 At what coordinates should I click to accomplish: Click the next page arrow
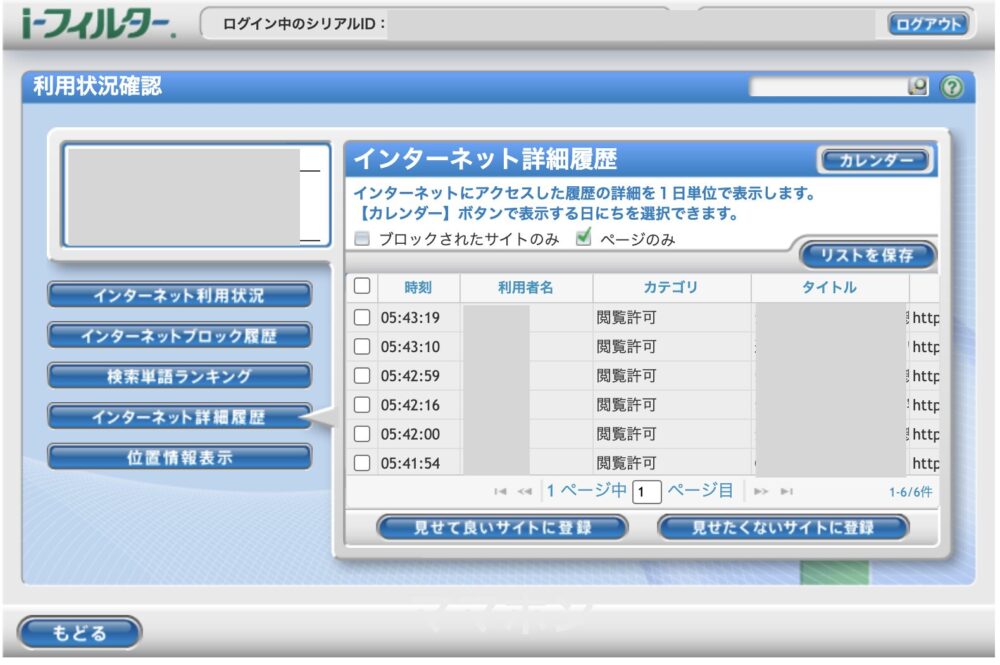click(x=763, y=490)
